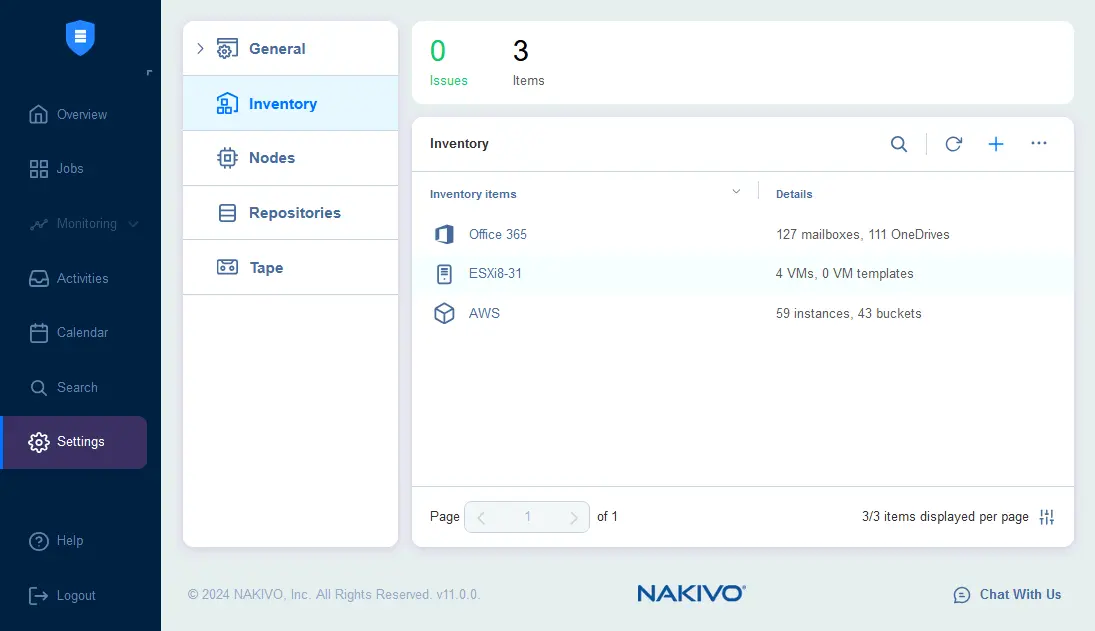Viewport: 1095px width, 631px height.
Task: Open the Overview home icon
Action: point(38,114)
